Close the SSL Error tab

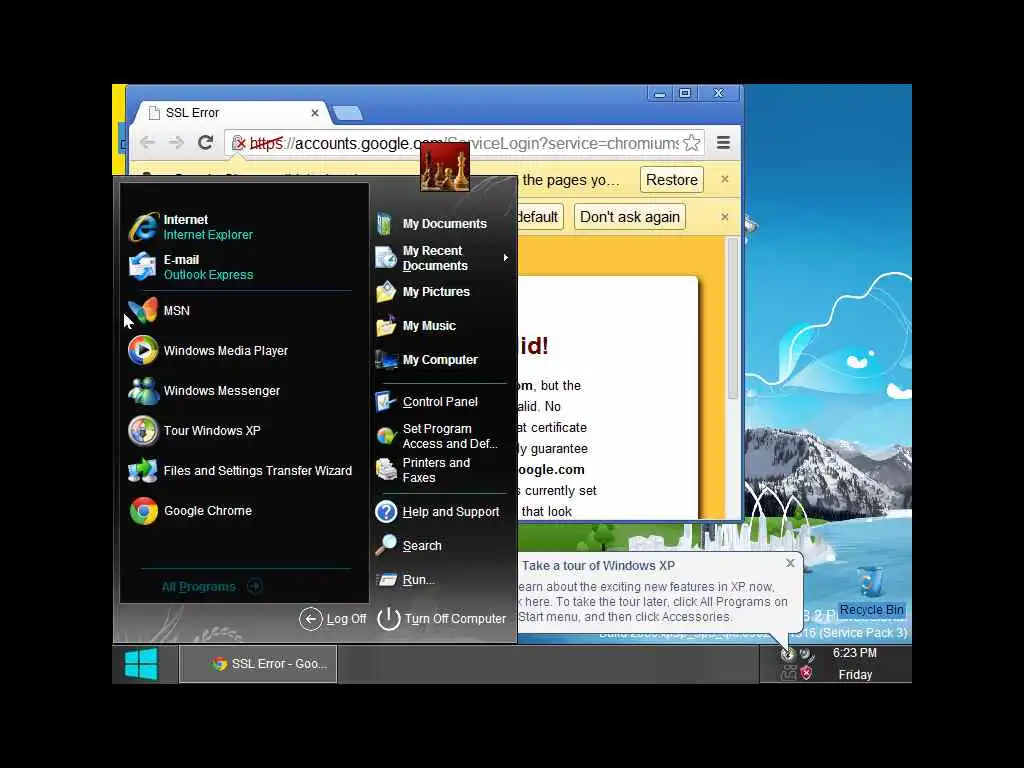pyautogui.click(x=315, y=113)
